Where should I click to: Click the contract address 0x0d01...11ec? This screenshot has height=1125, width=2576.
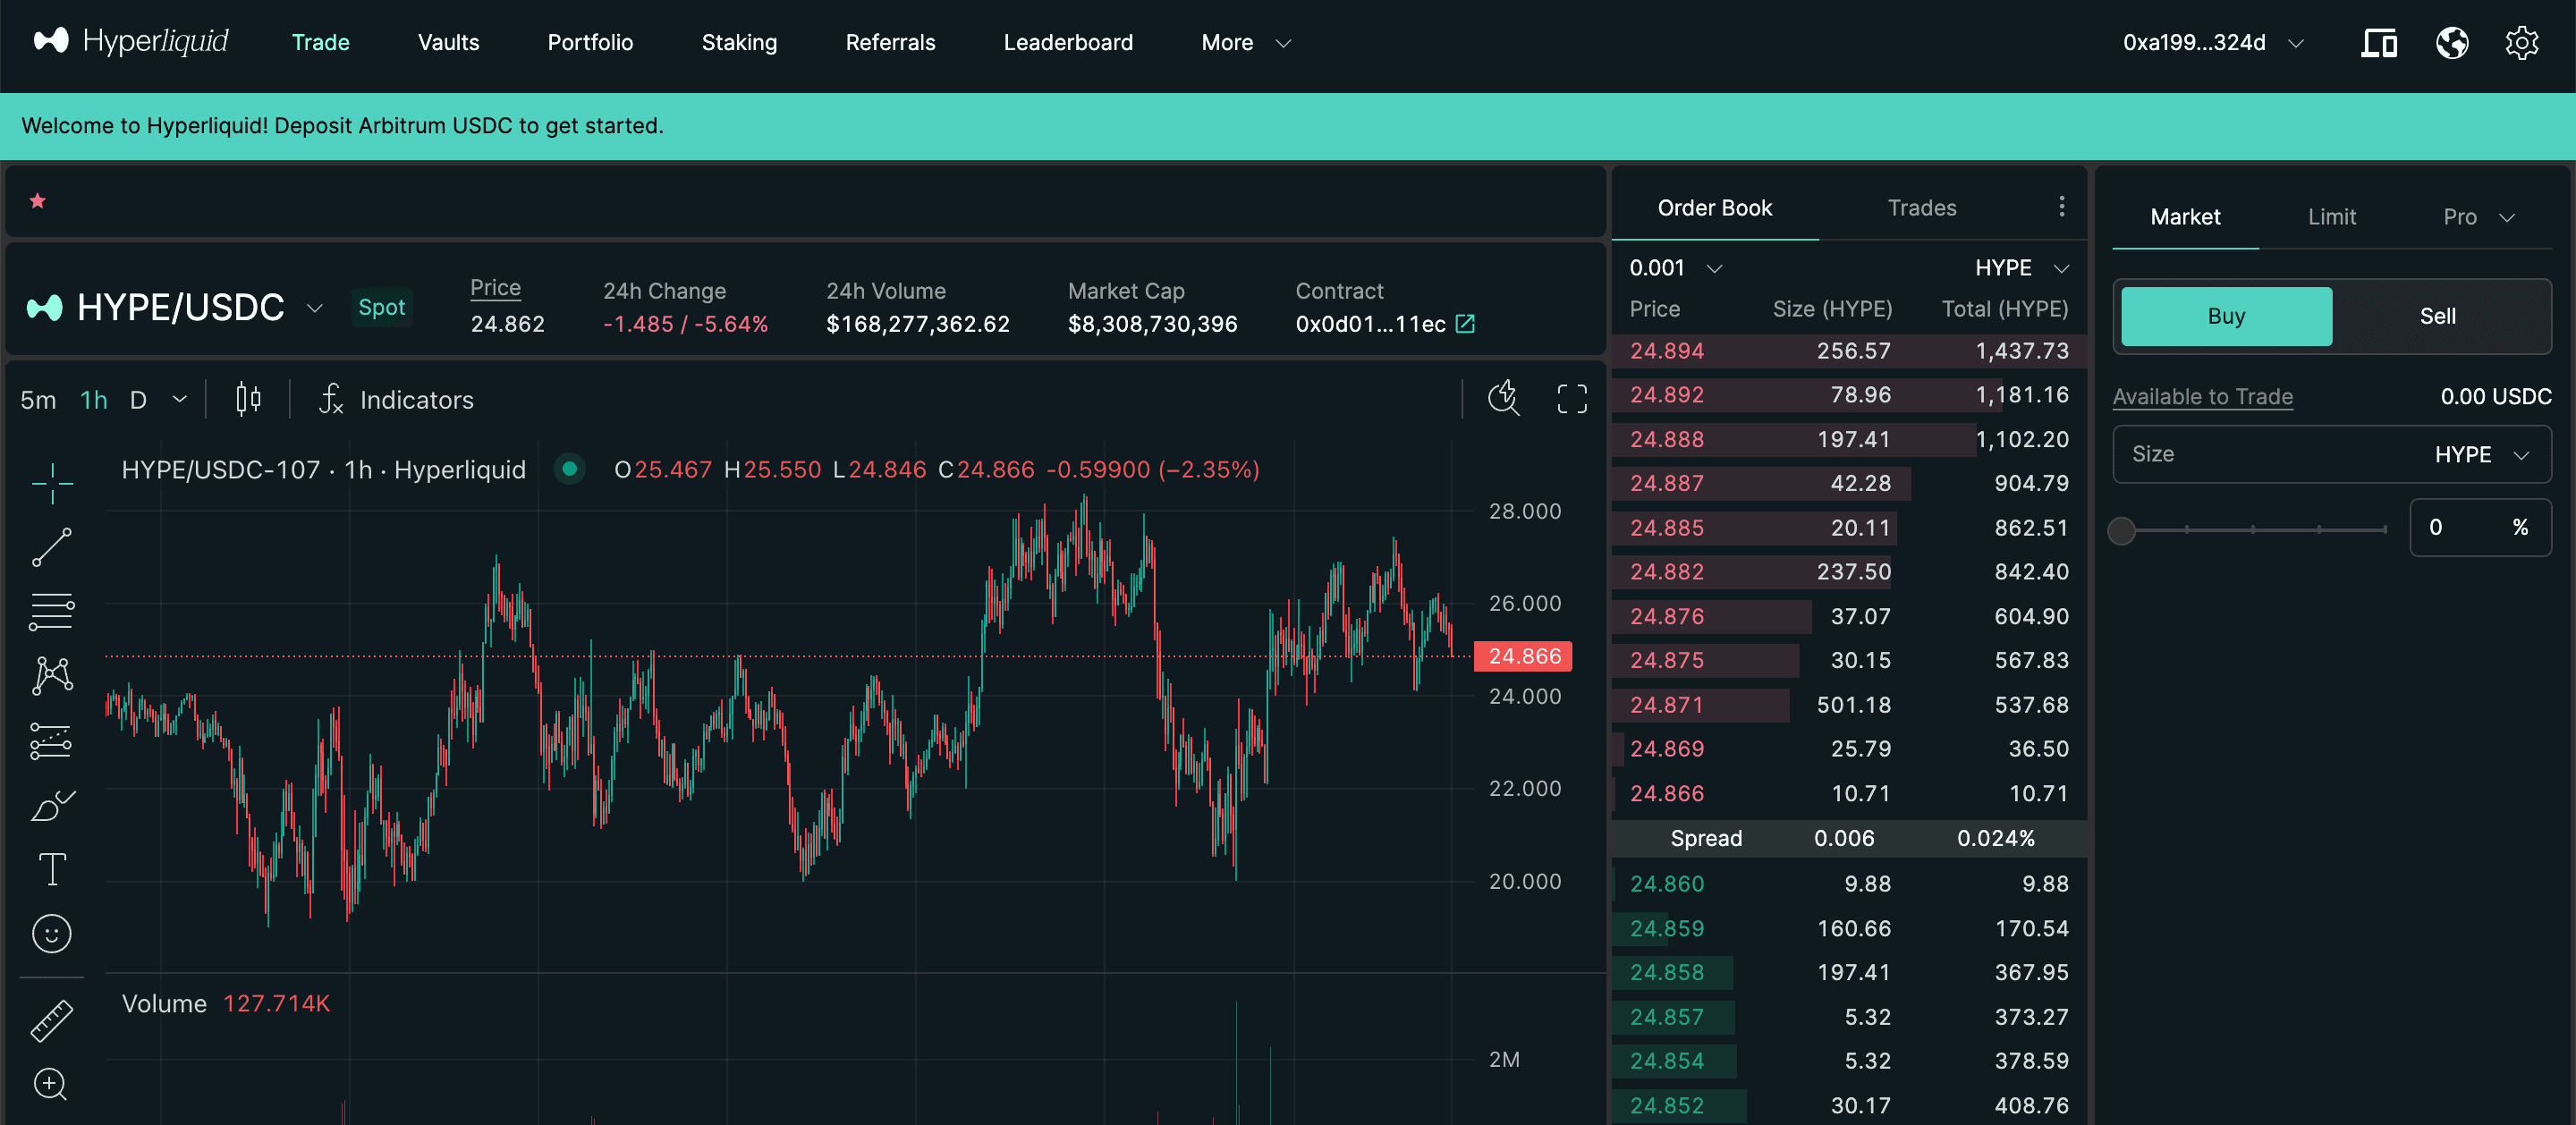(1370, 324)
